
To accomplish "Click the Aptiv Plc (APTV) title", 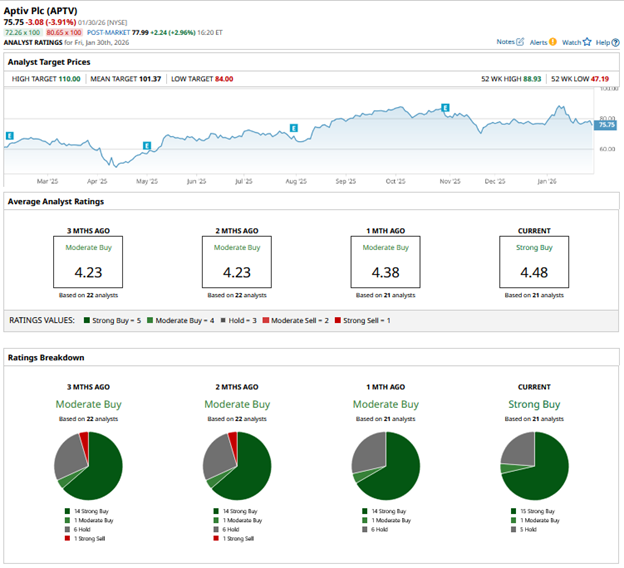I will point(46,8).
